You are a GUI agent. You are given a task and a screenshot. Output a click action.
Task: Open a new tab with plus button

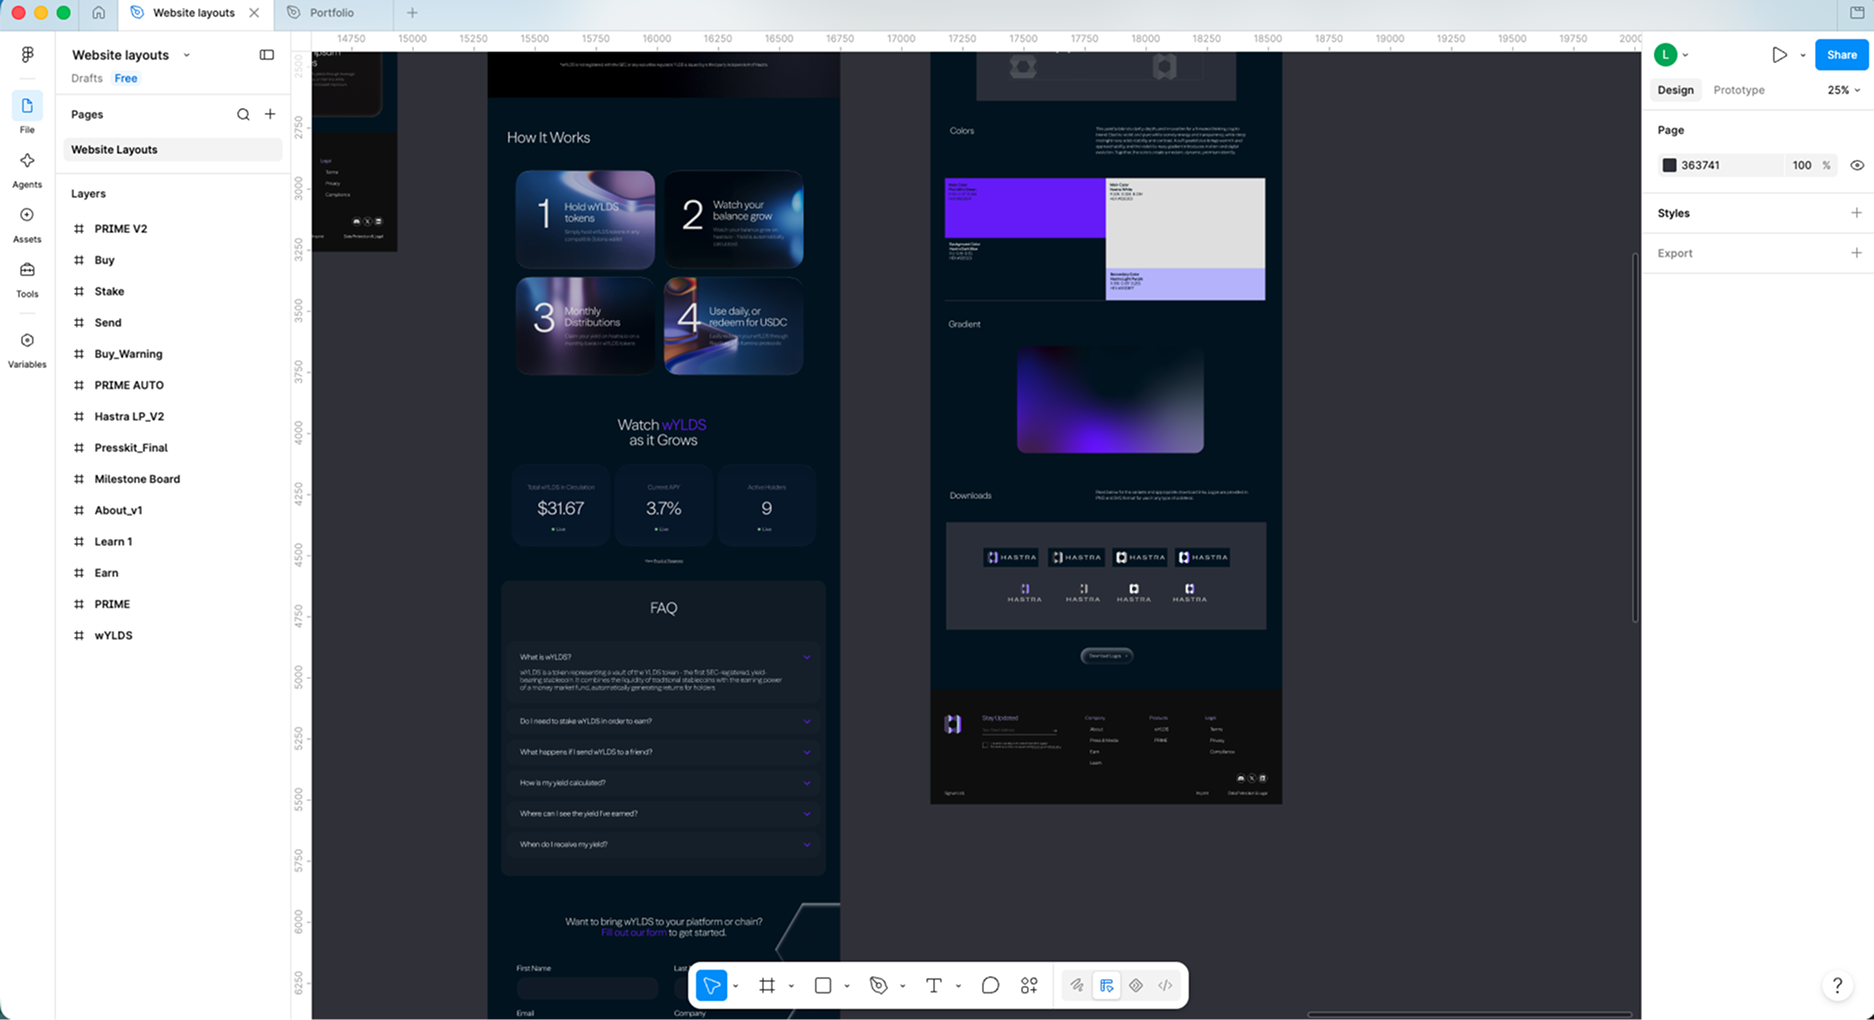coord(412,13)
